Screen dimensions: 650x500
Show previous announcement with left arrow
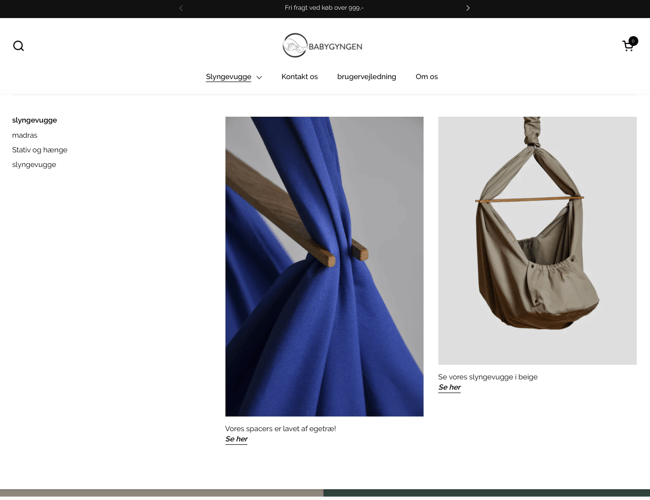tap(181, 8)
